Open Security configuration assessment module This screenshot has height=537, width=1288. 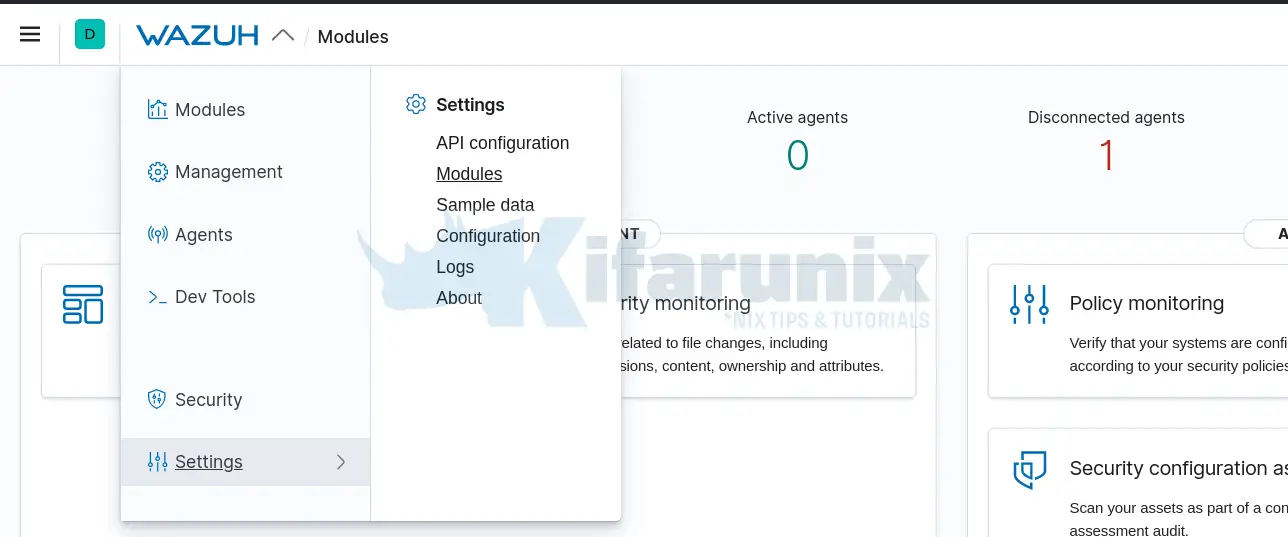pyautogui.click(x=1178, y=469)
